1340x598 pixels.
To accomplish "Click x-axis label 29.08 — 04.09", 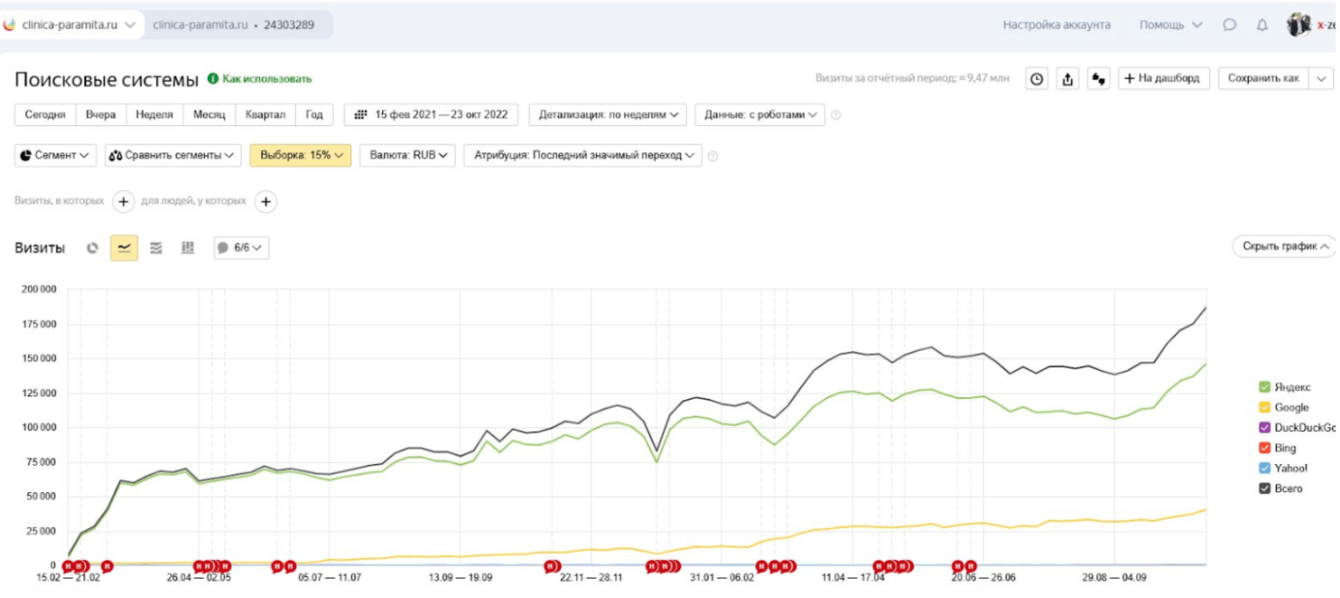I will tap(1114, 578).
